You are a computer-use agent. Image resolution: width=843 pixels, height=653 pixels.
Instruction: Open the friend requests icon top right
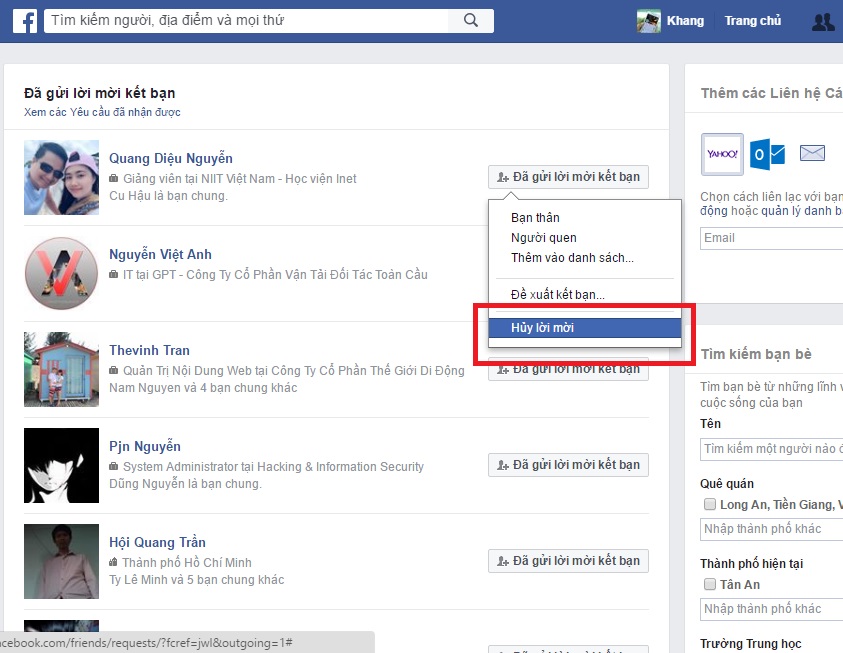click(822, 20)
